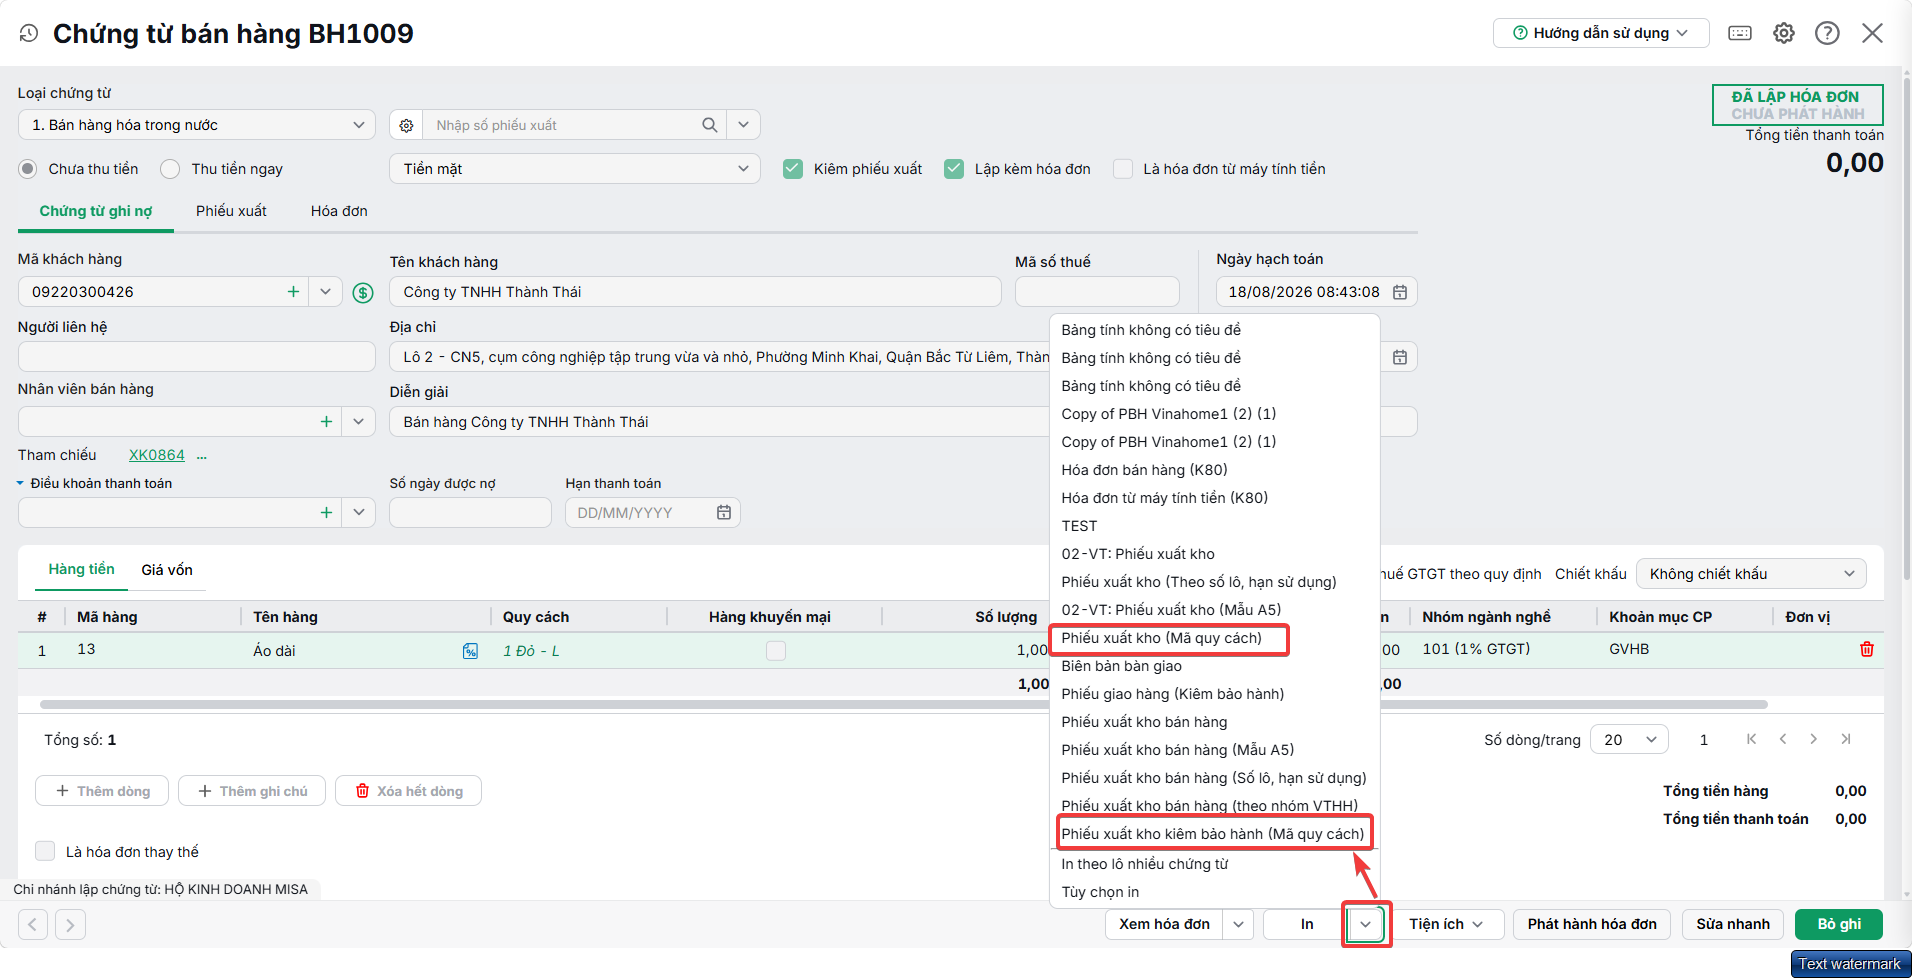Open the Tiền mặt payment method dropdown
Screen dimensions: 1912x978
click(575, 169)
